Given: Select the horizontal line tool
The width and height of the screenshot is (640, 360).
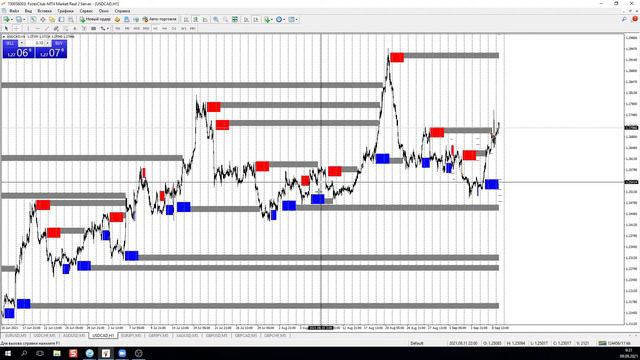Looking at the screenshot, I should coord(38,29).
